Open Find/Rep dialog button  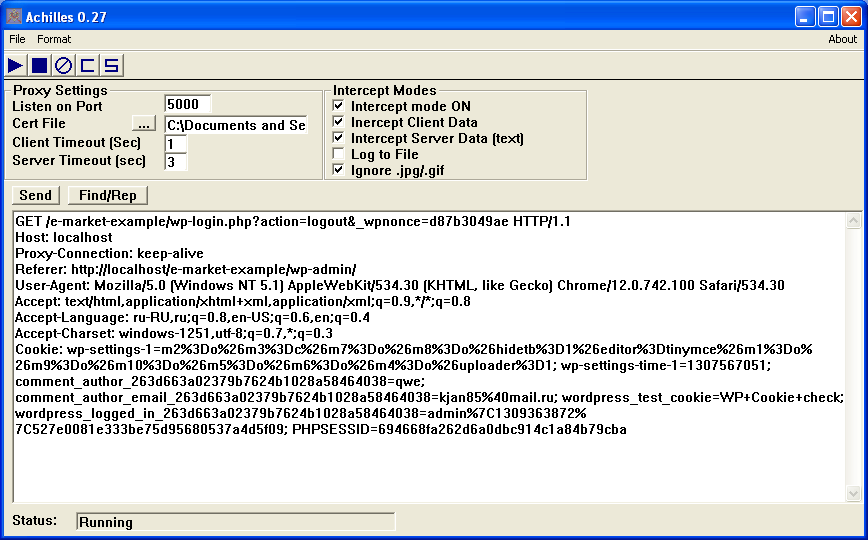coord(108,195)
